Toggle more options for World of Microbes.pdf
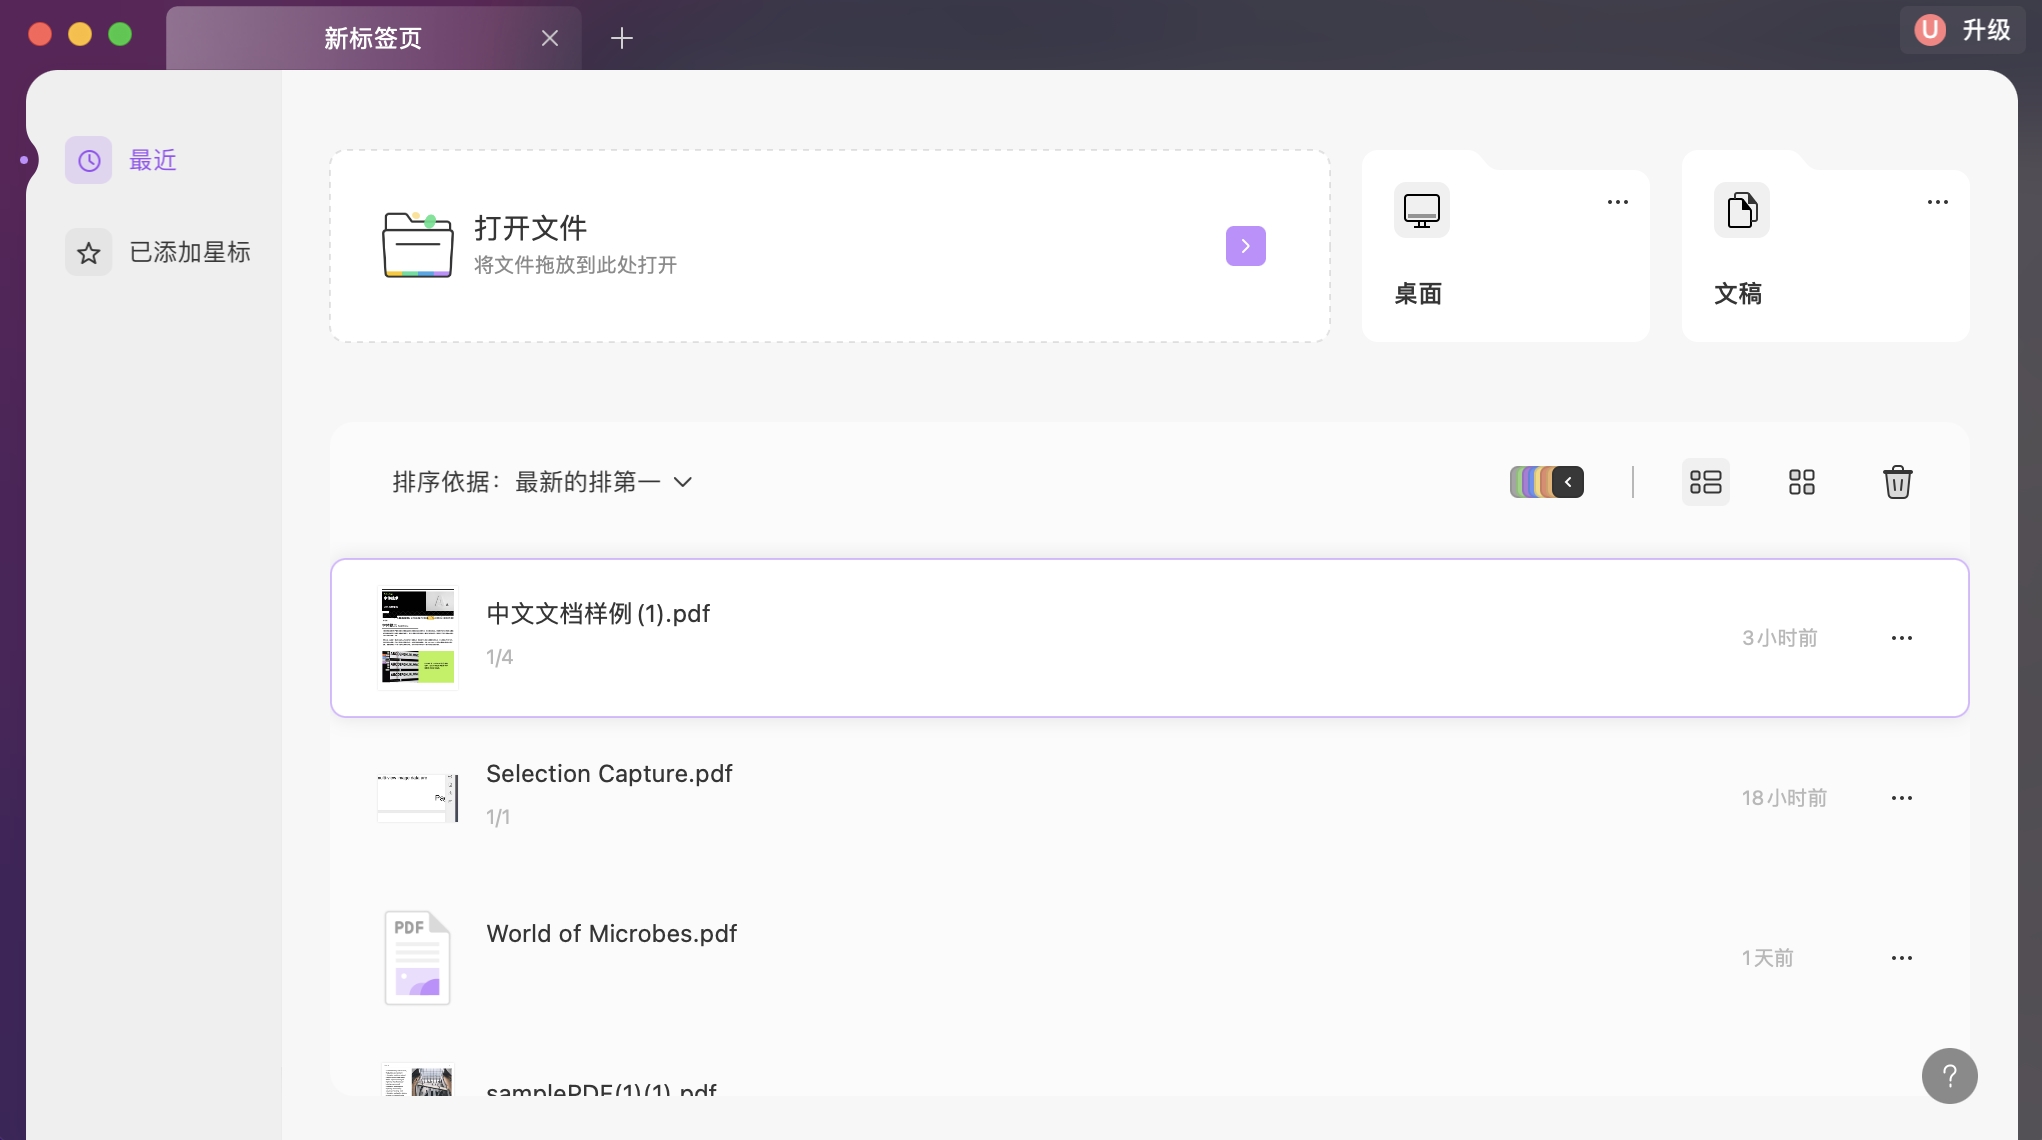This screenshot has width=2042, height=1140. pos(1902,957)
